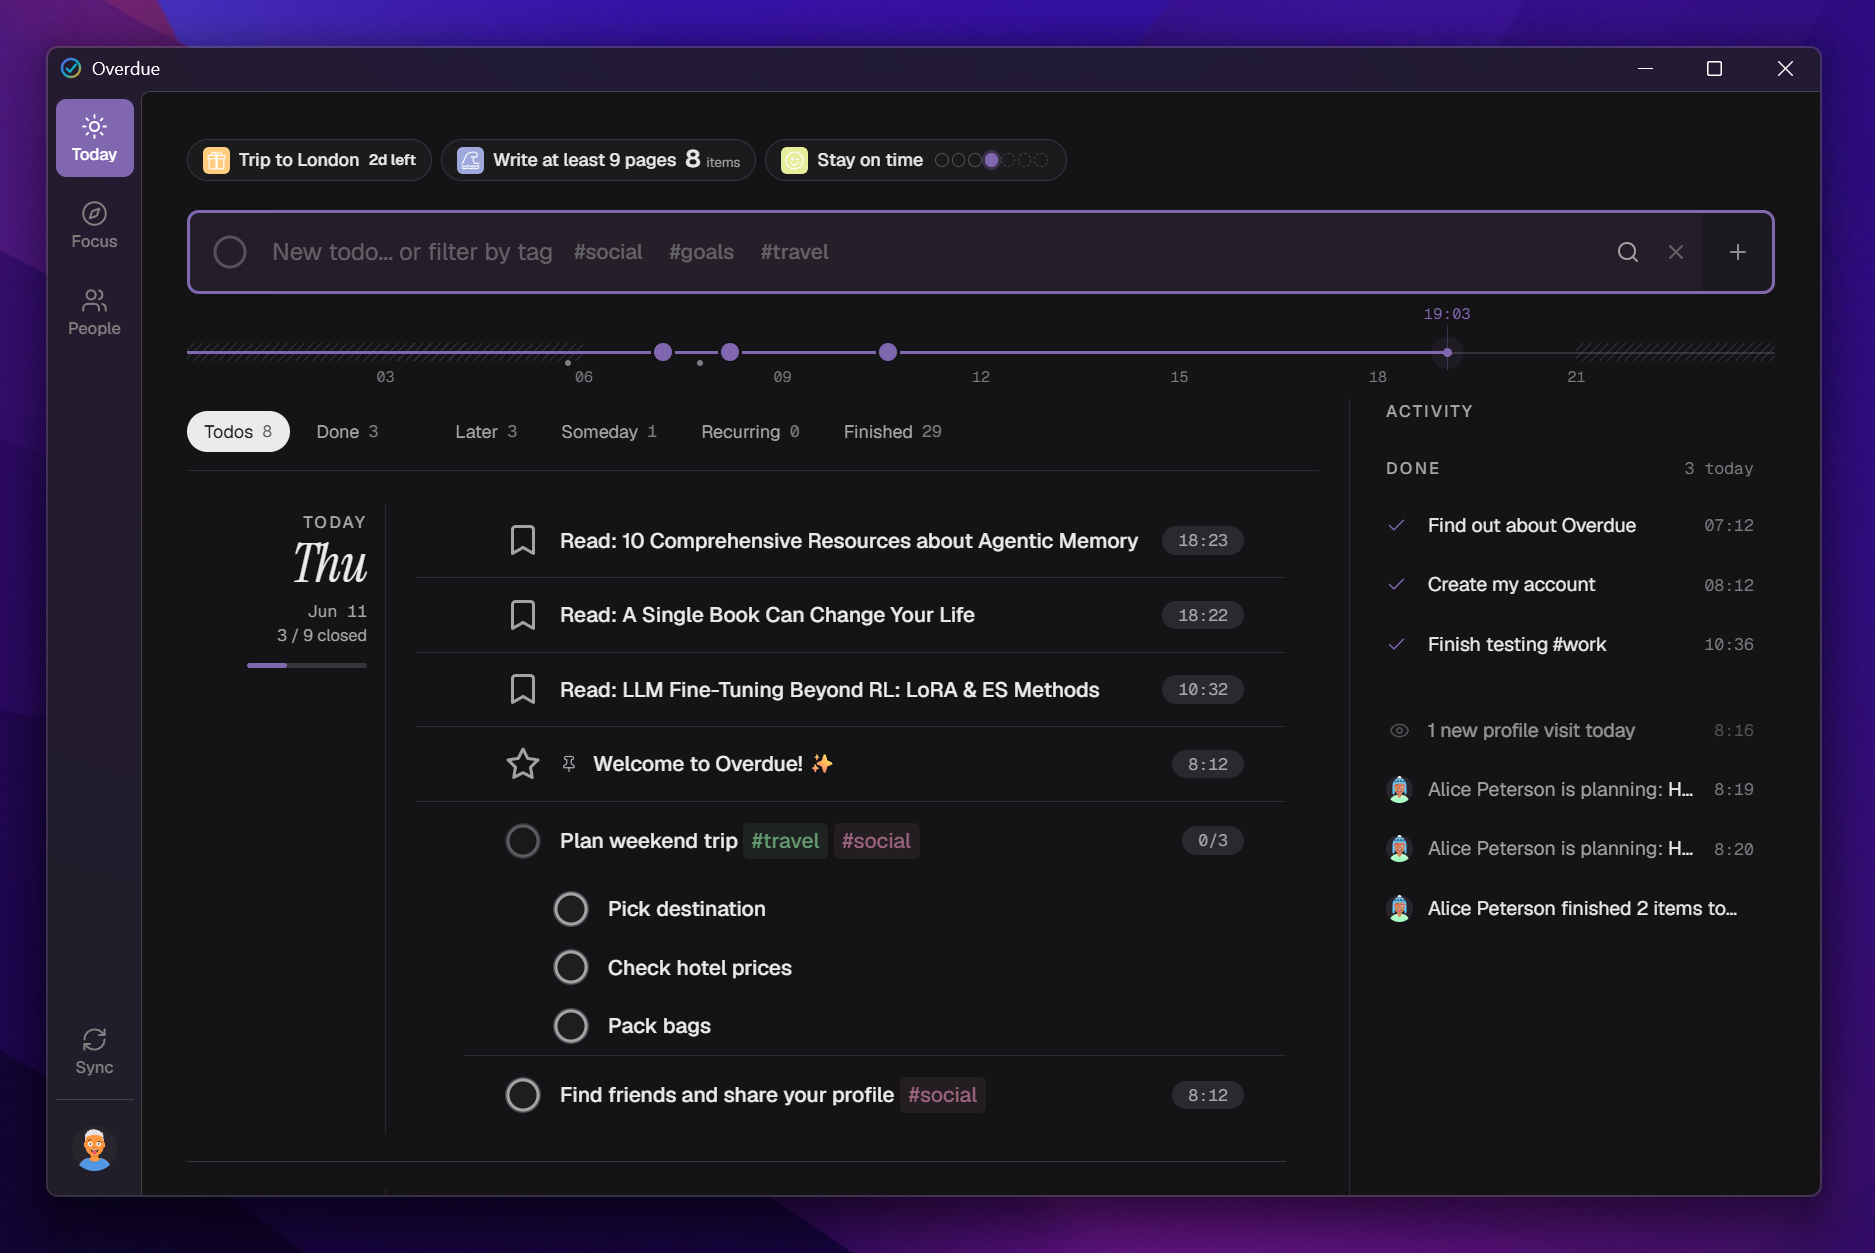Open the People section in sidebar
The height and width of the screenshot is (1253, 1875).
[94, 312]
